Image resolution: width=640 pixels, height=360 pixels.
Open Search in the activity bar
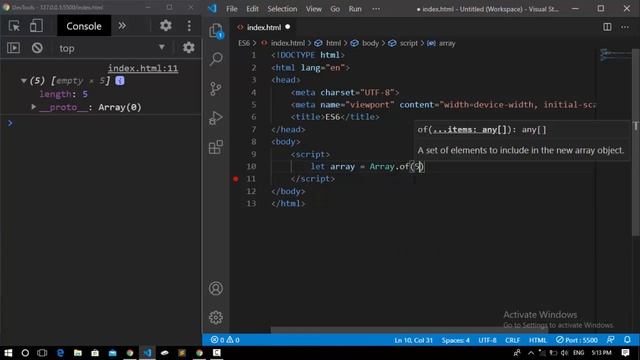pos(216,59)
